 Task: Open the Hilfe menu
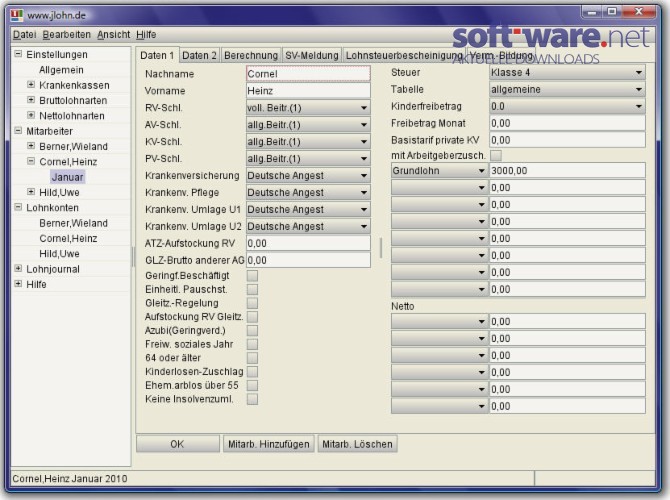click(x=146, y=35)
